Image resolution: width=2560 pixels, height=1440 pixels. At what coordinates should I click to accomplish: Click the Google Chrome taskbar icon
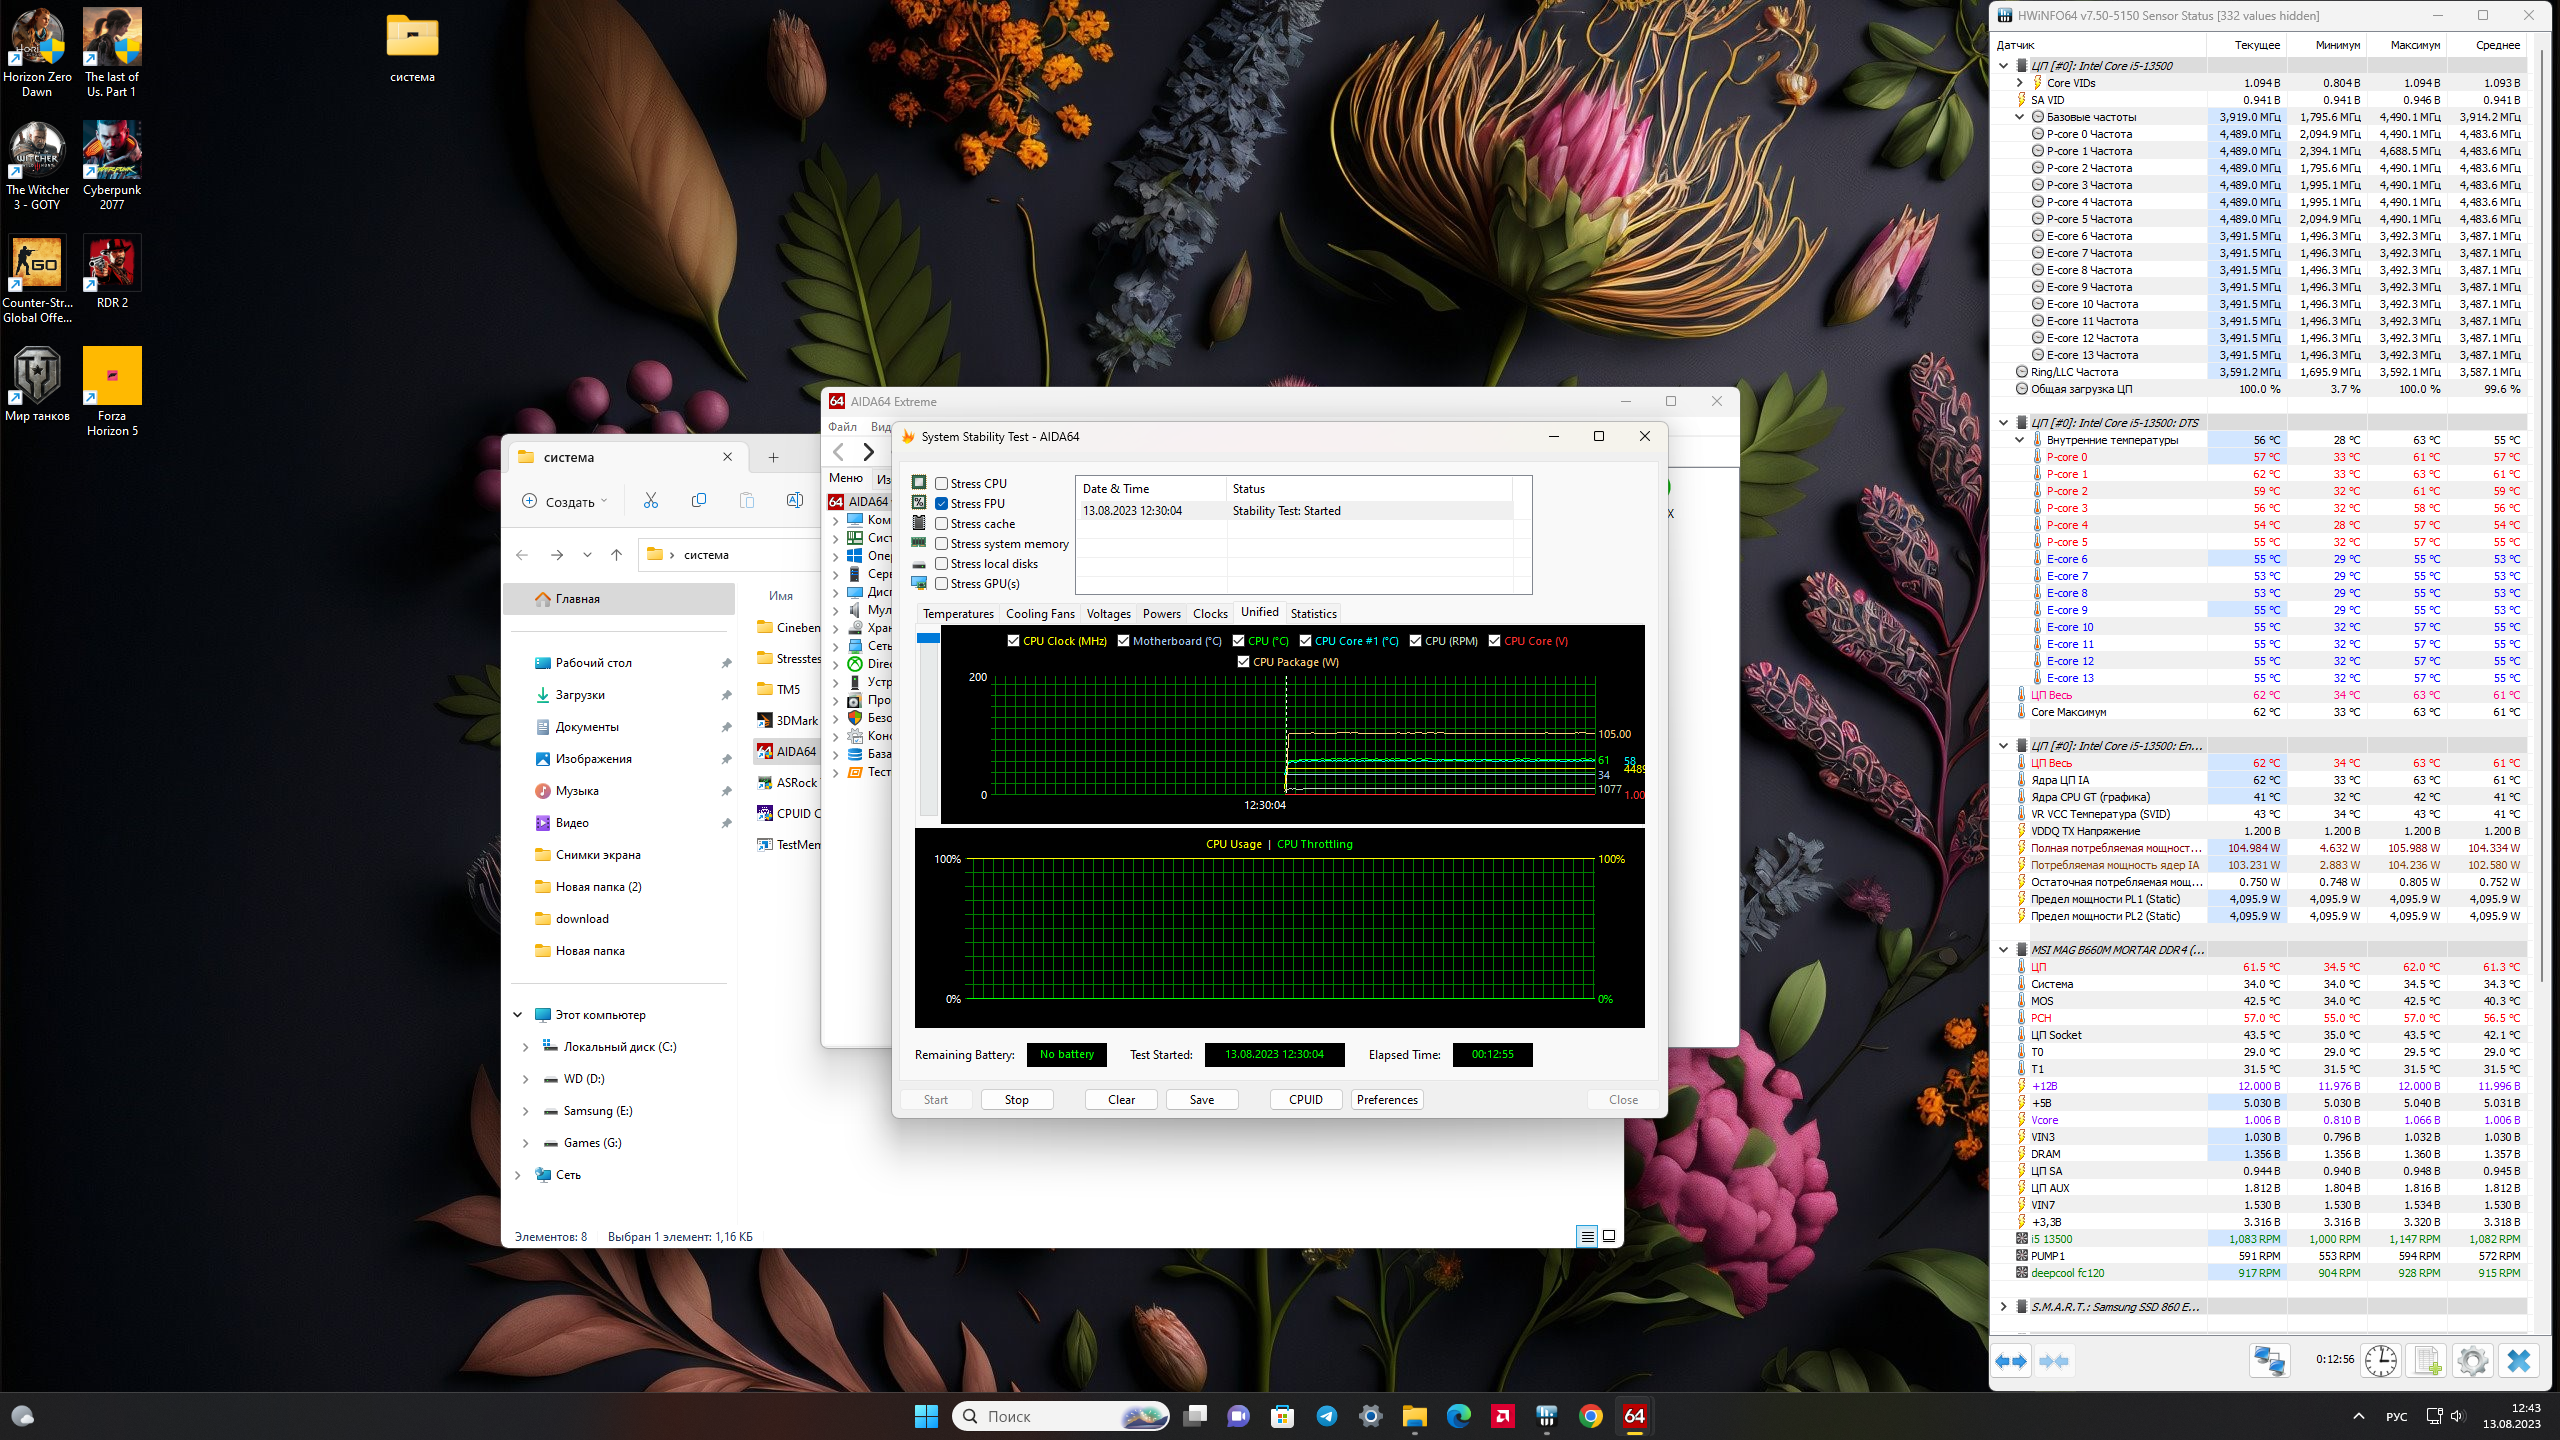[x=1591, y=1416]
